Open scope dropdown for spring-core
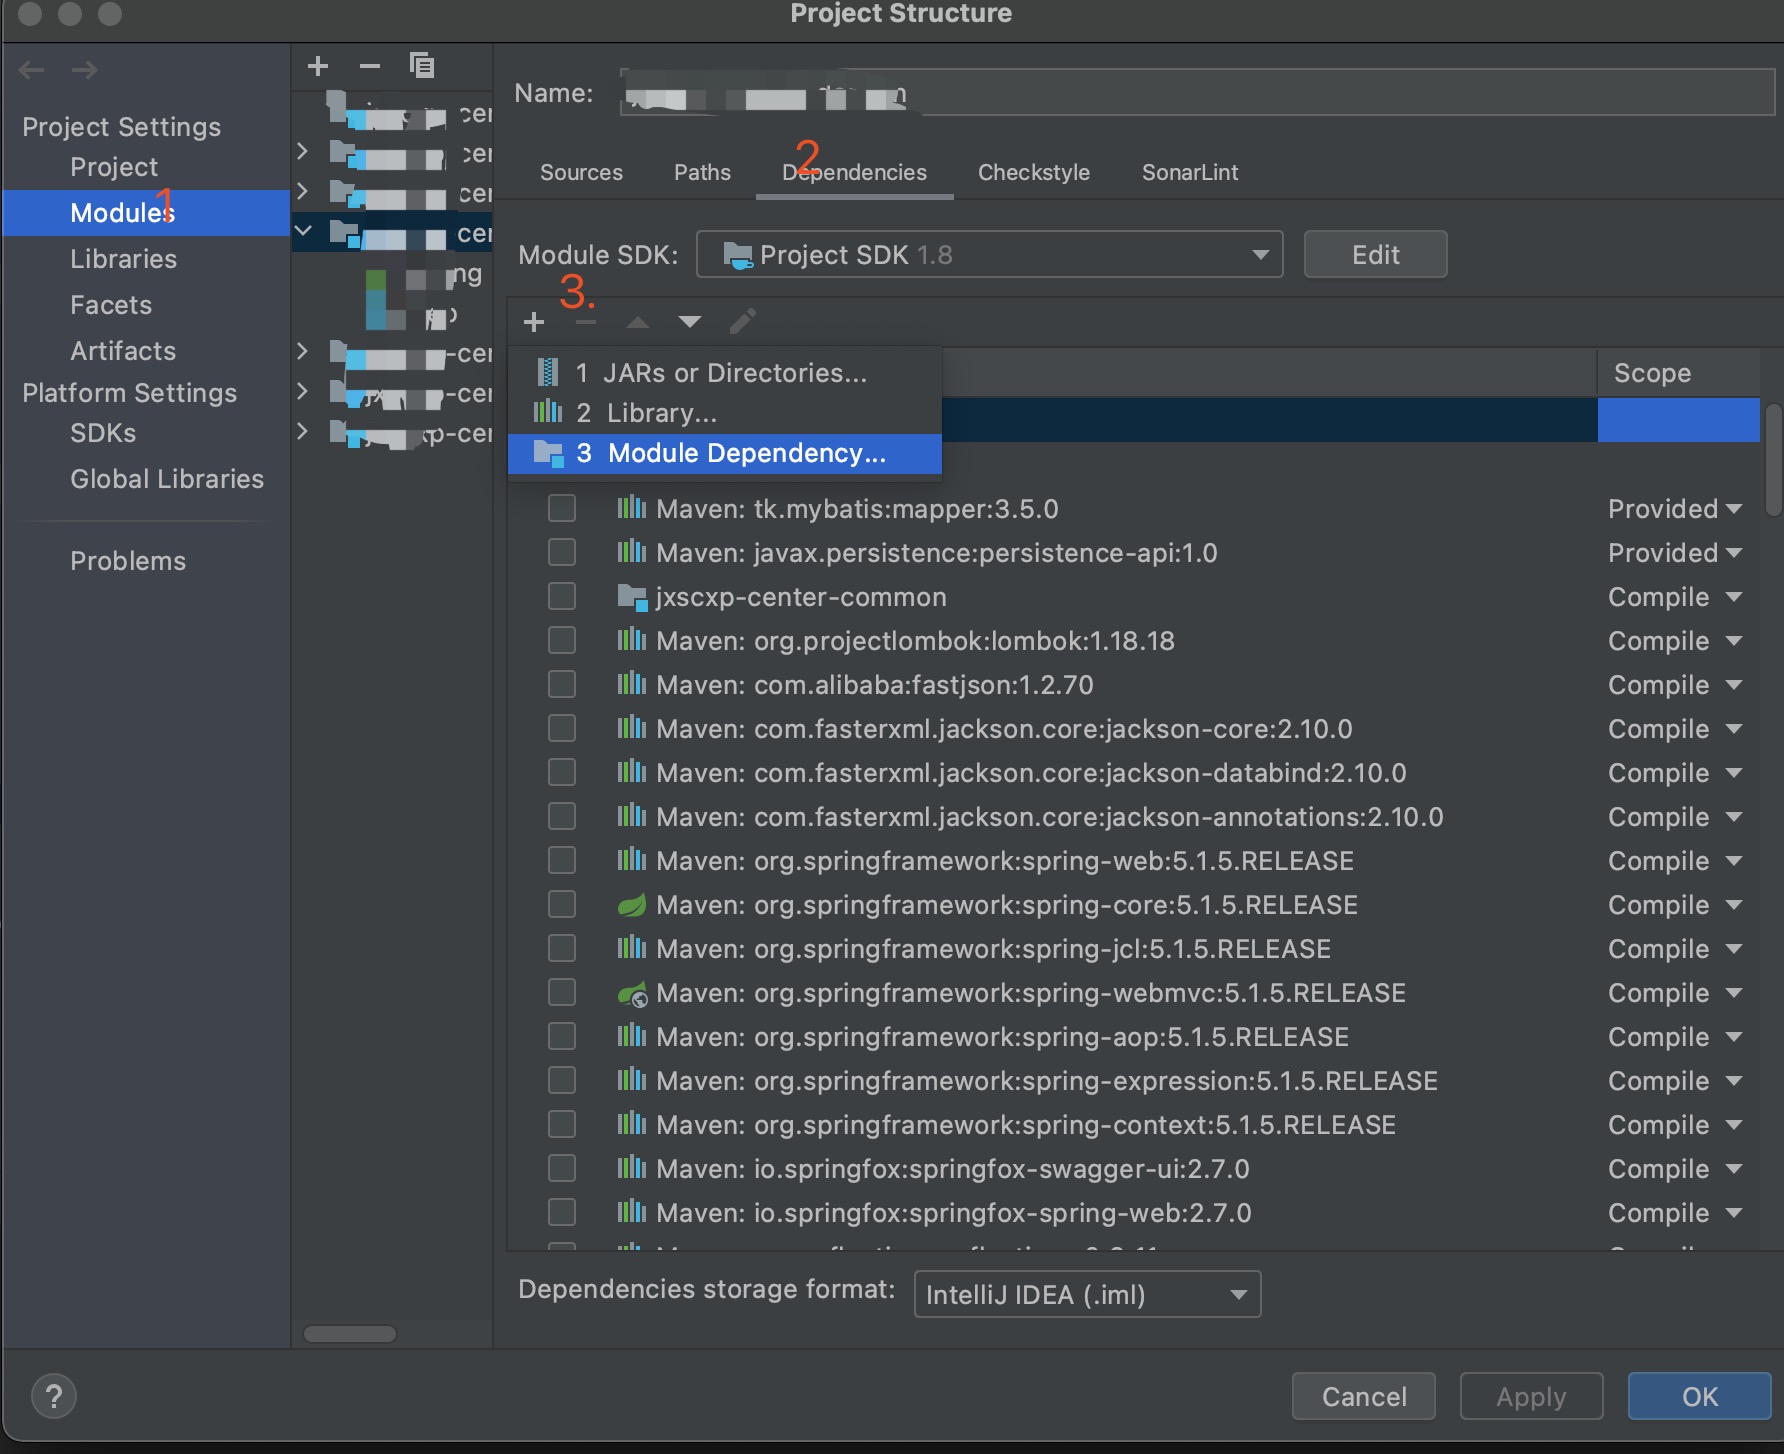The image size is (1784, 1454). point(1675,905)
